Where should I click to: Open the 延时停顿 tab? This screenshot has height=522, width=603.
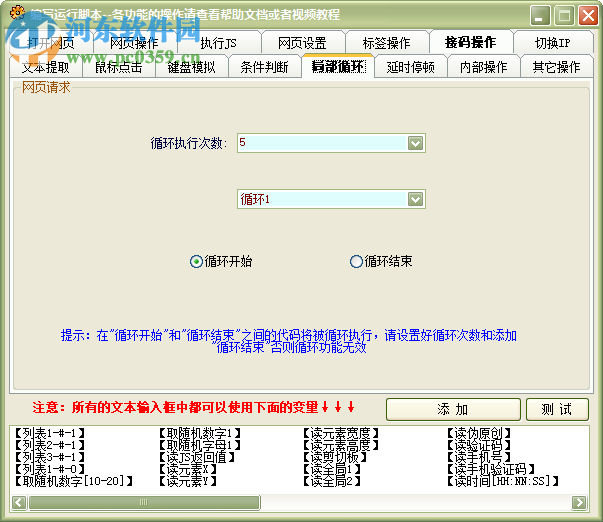point(411,67)
